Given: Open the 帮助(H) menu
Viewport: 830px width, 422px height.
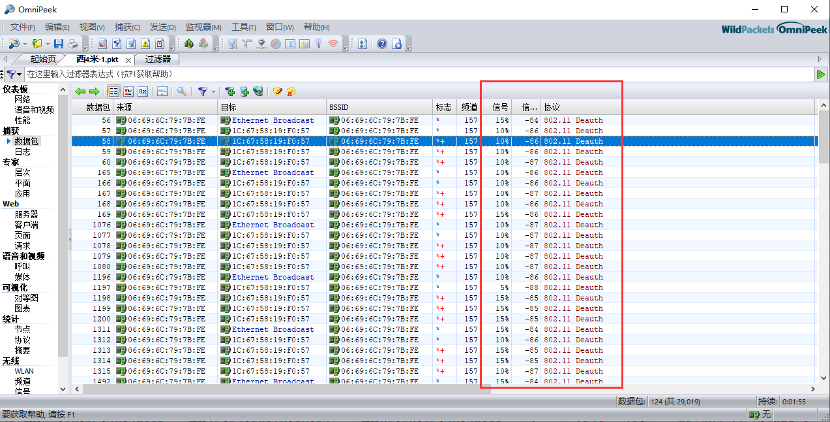Looking at the screenshot, I should 316,28.
